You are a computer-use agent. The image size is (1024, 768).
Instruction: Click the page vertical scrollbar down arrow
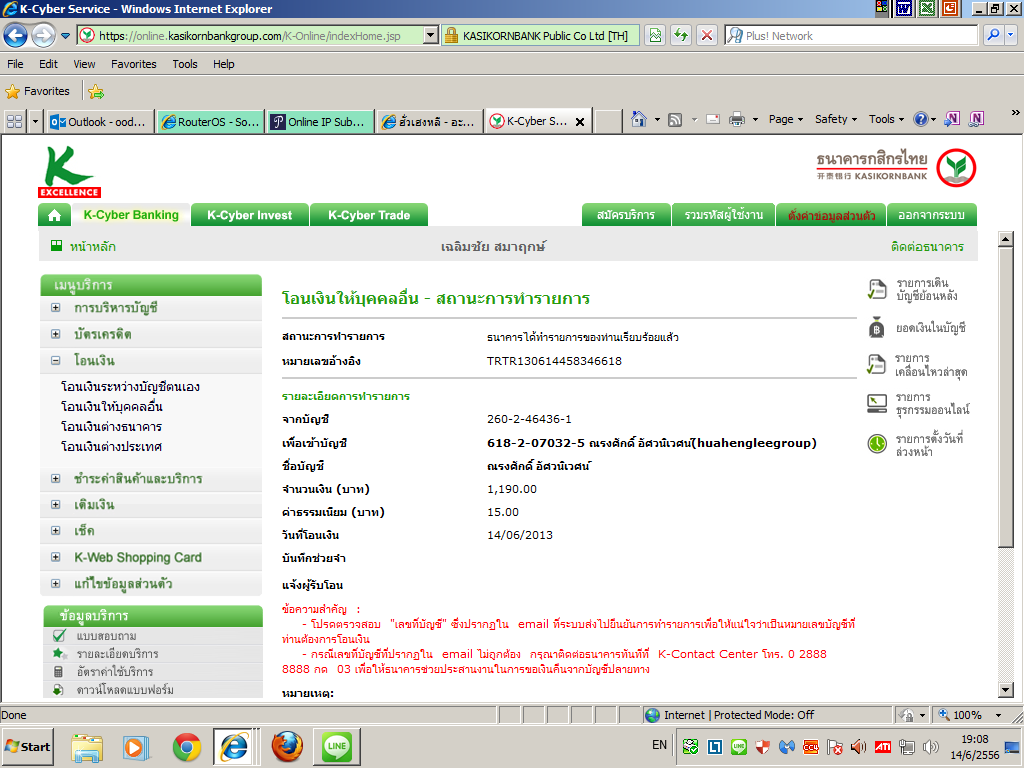1006,690
